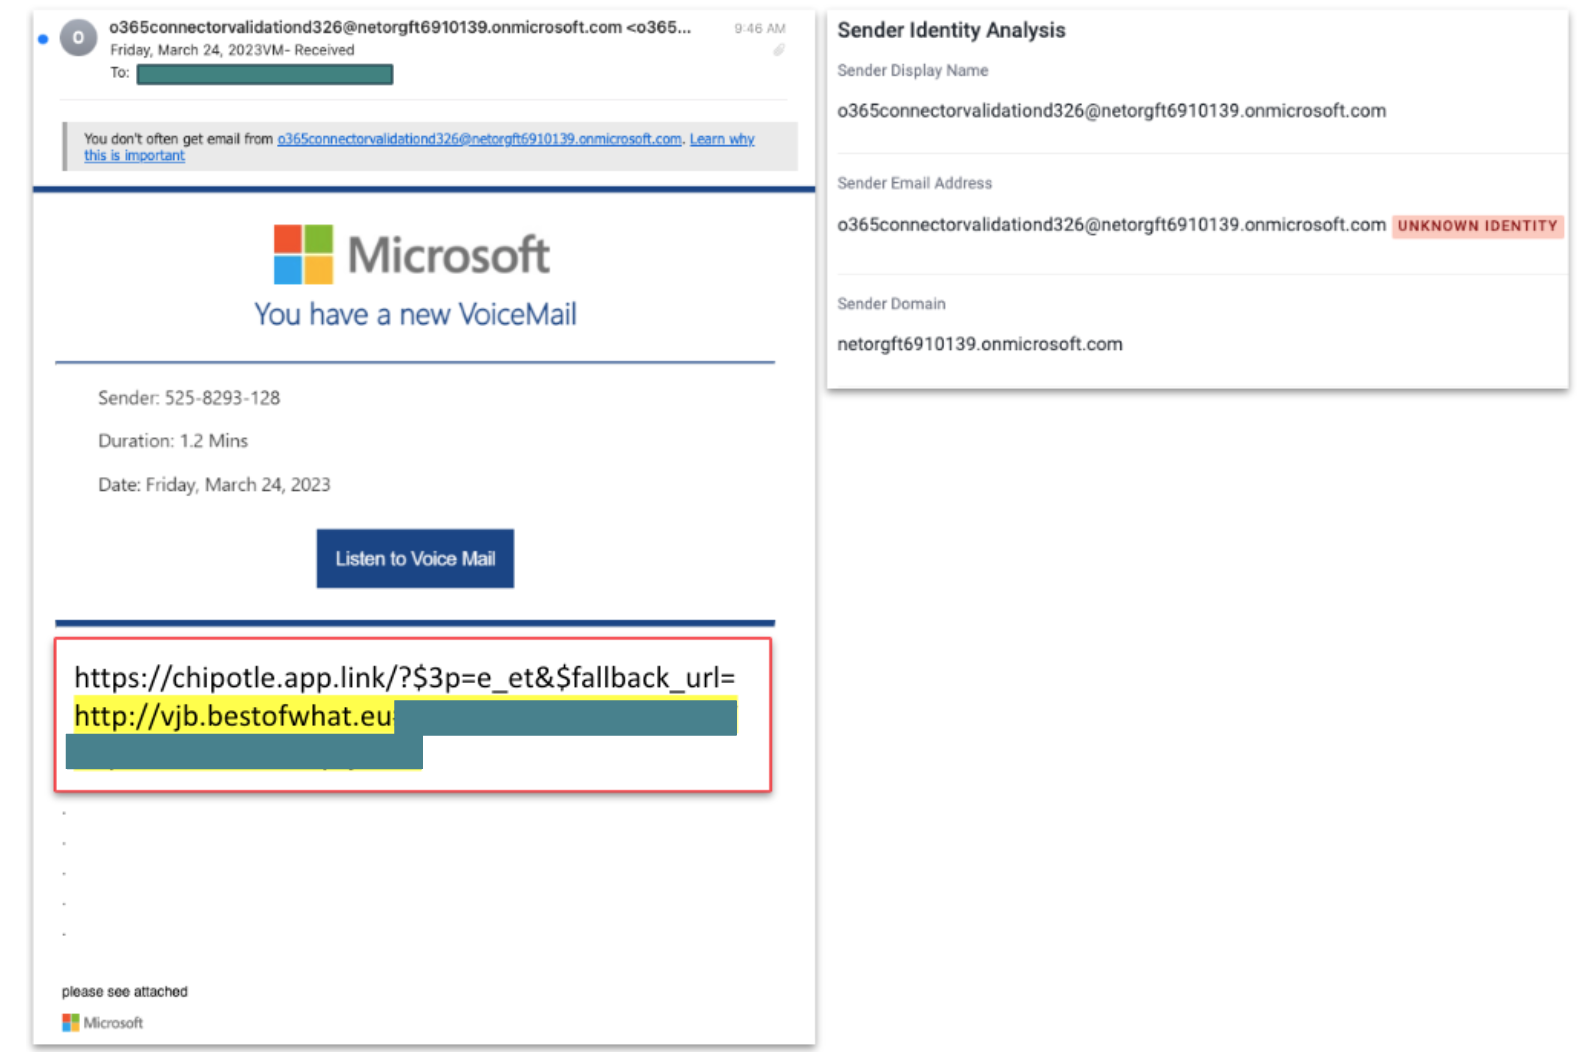Viewport: 1588px width, 1064px height.
Task: Click 'please see attached' text
Action: [125, 992]
